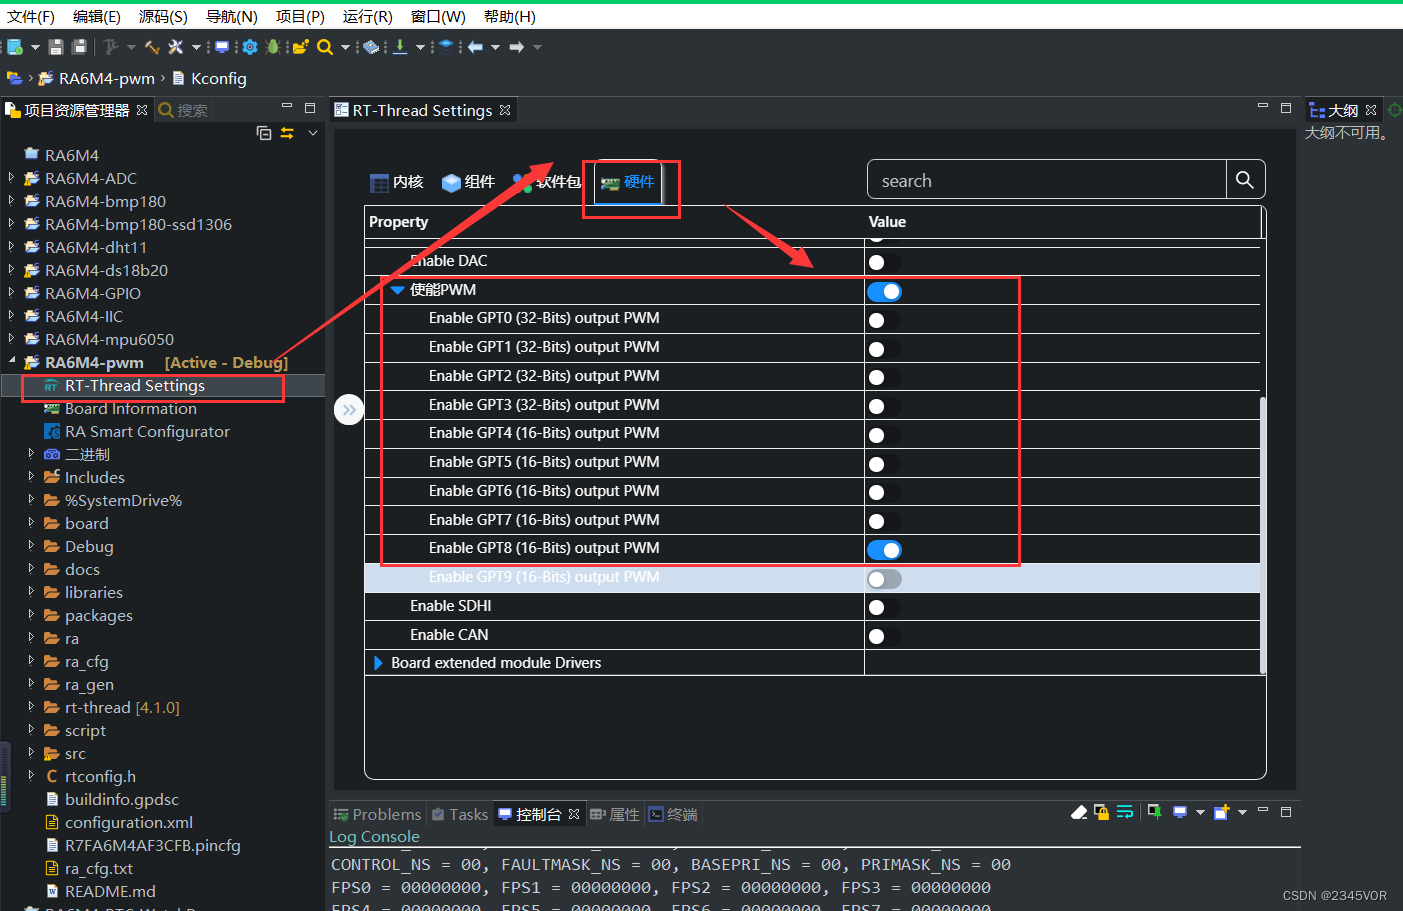The width and height of the screenshot is (1403, 911).
Task: Open the 项目(P) menu
Action: 300,16
